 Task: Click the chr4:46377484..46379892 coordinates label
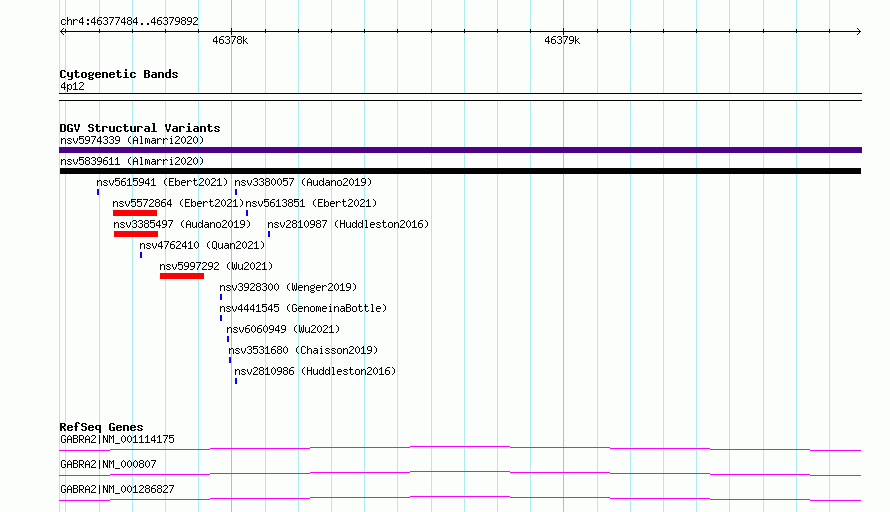(x=129, y=22)
